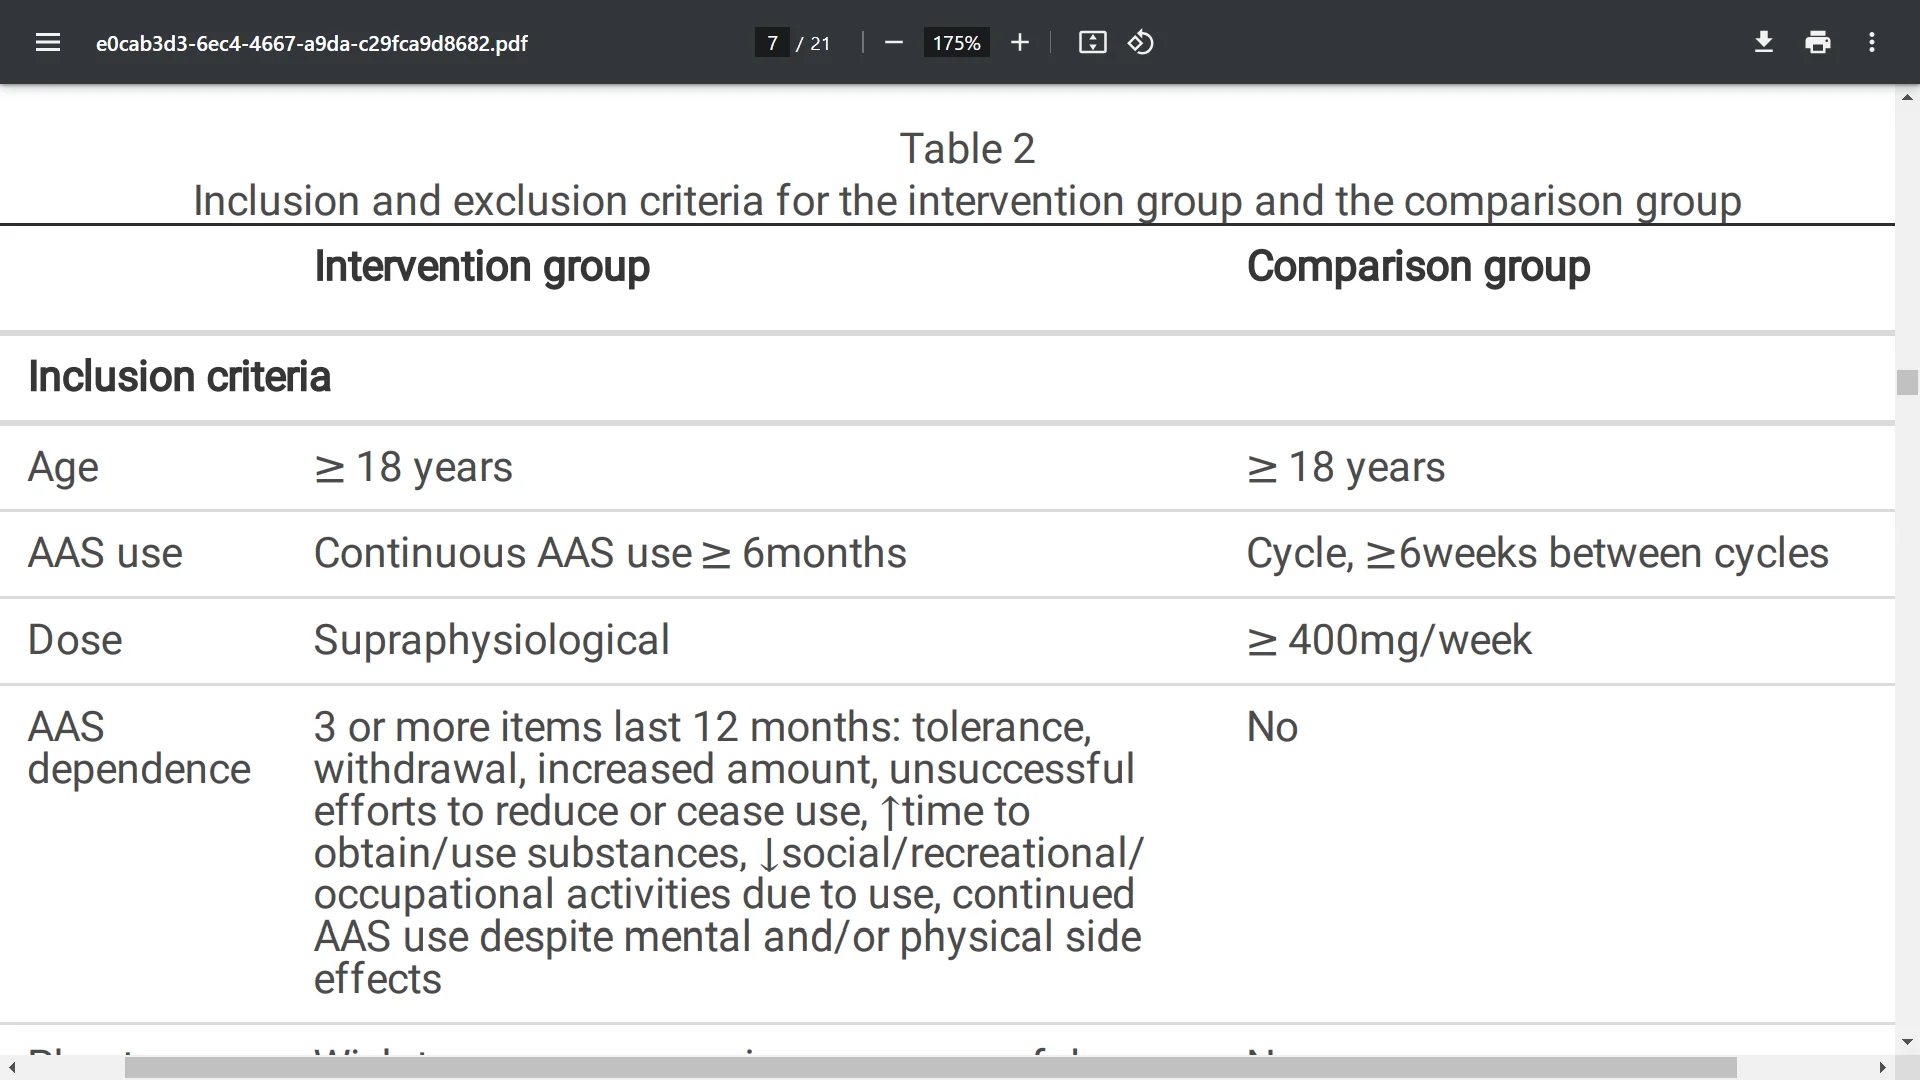Click the 'AAS use' row label

click(105, 554)
